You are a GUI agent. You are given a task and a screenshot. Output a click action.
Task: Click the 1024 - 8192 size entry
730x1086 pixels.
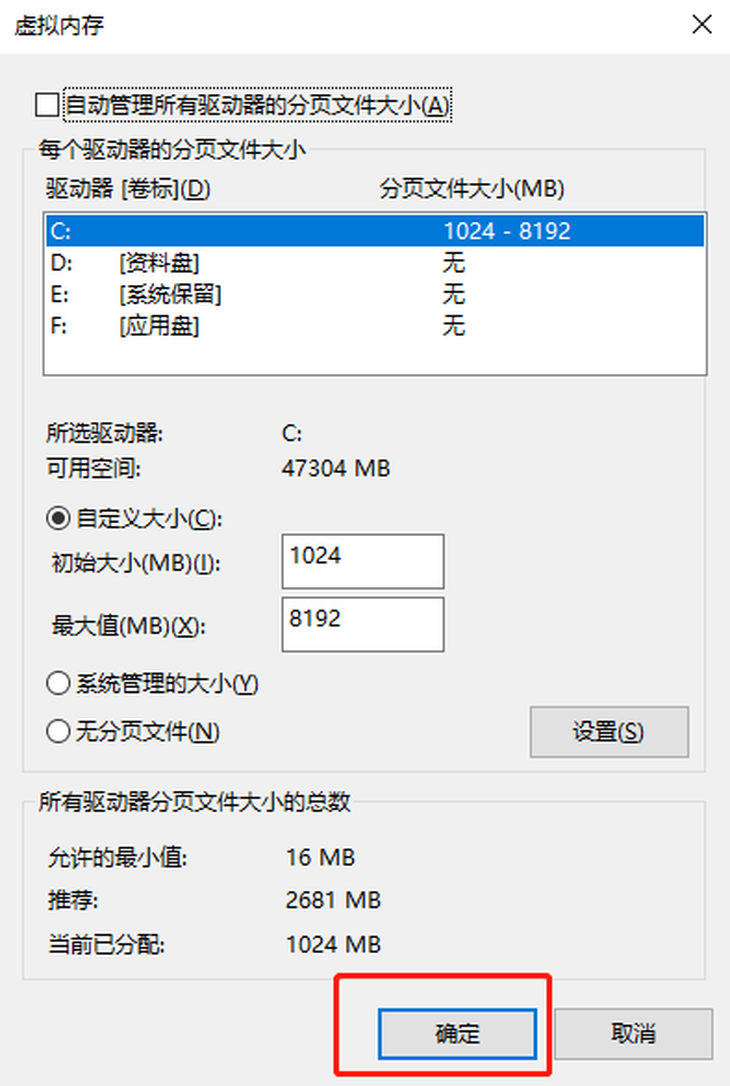point(507,231)
